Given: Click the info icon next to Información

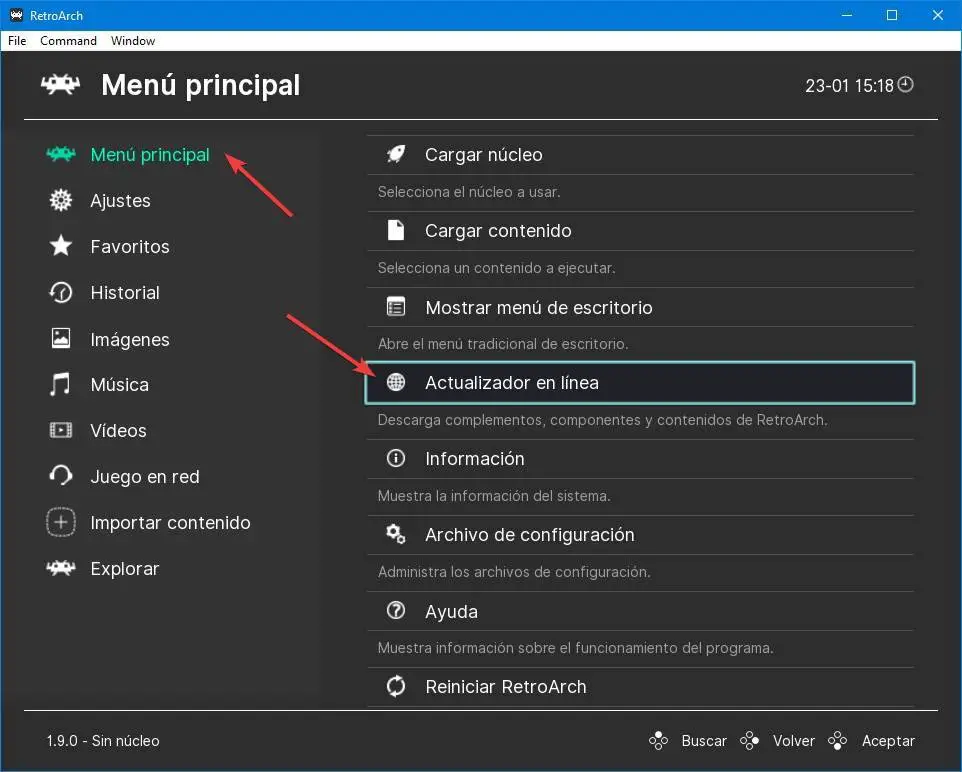Looking at the screenshot, I should 396,458.
